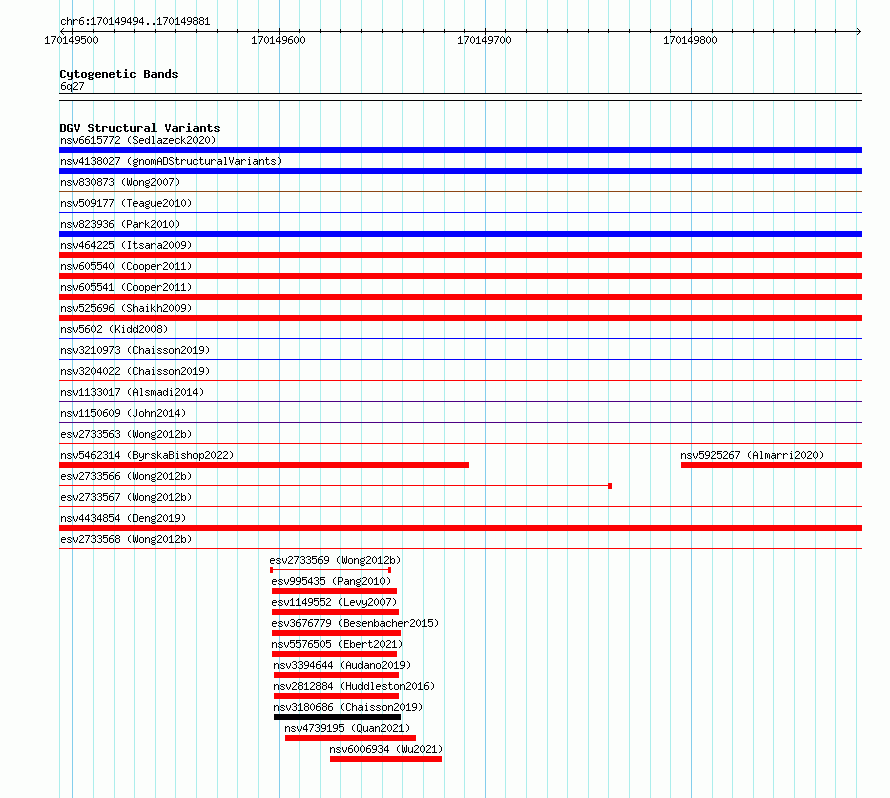
Task: Click the 6q27 band label
Action: pyautogui.click(x=72, y=86)
